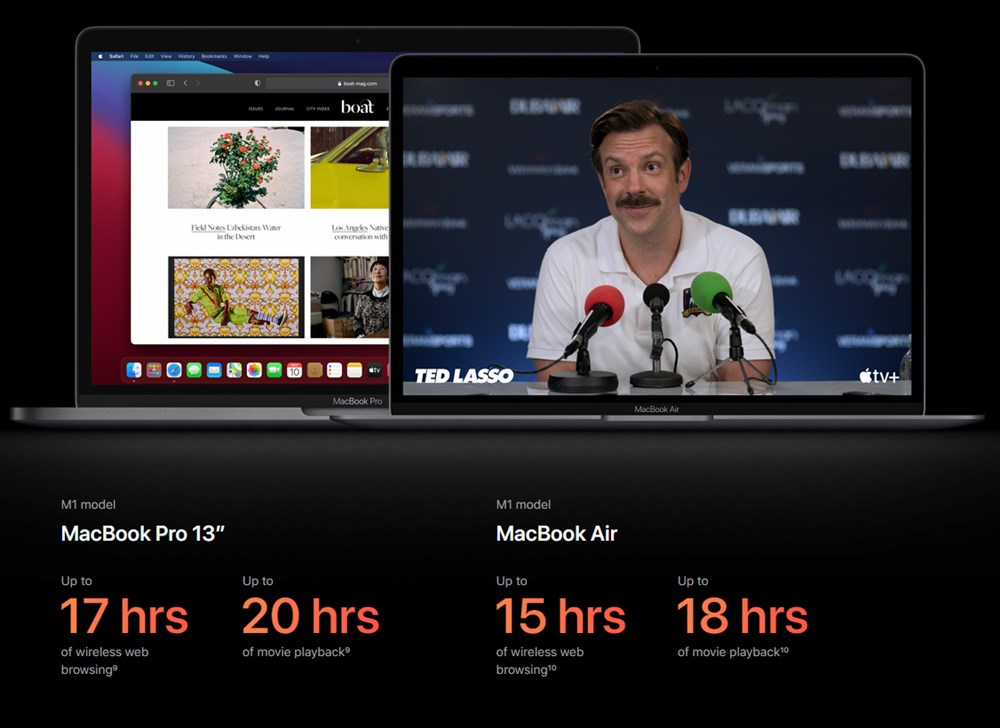Click the boat-mag.com address bar
This screenshot has height=728, width=1000.
click(358, 83)
